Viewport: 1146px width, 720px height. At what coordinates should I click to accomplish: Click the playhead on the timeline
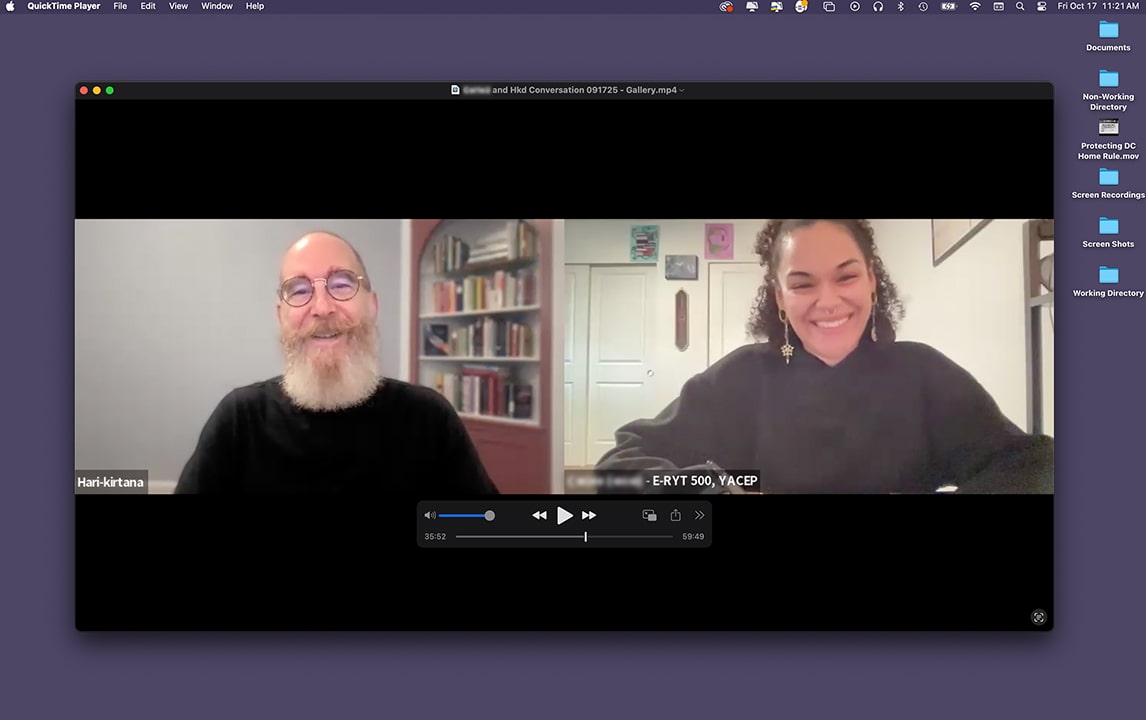(585, 537)
